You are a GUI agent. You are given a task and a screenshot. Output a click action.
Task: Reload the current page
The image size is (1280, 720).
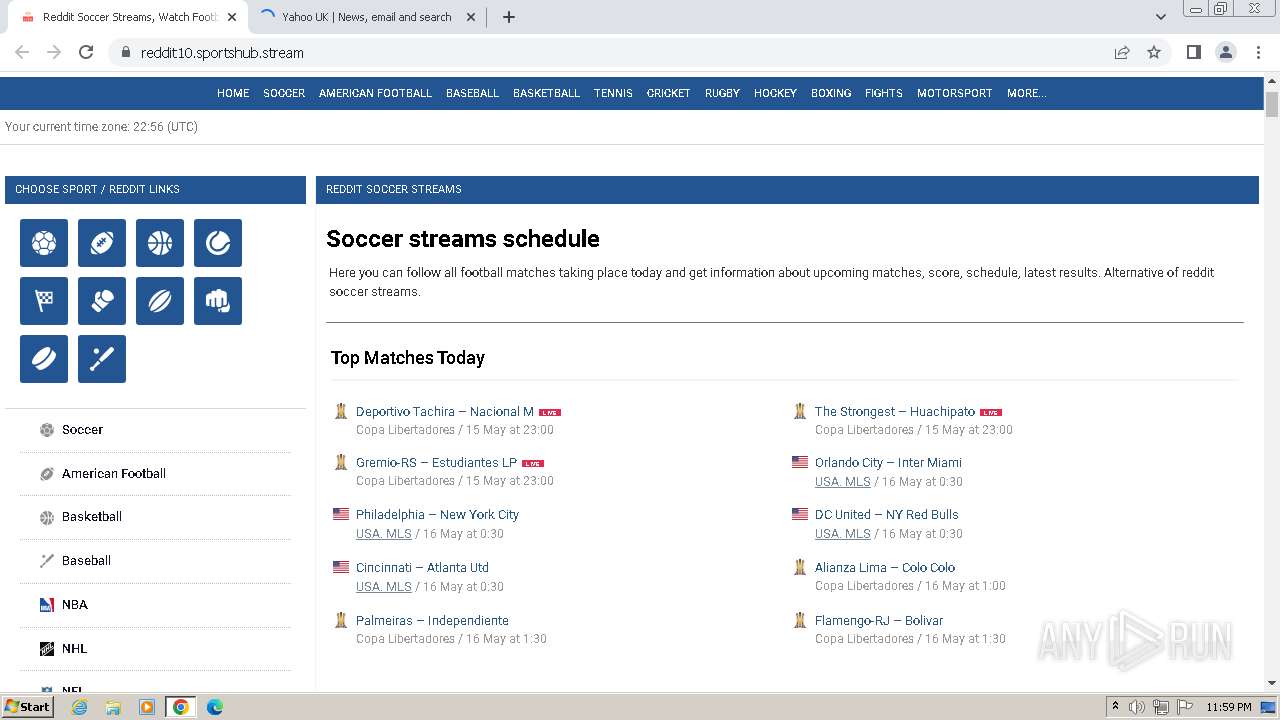[86, 52]
